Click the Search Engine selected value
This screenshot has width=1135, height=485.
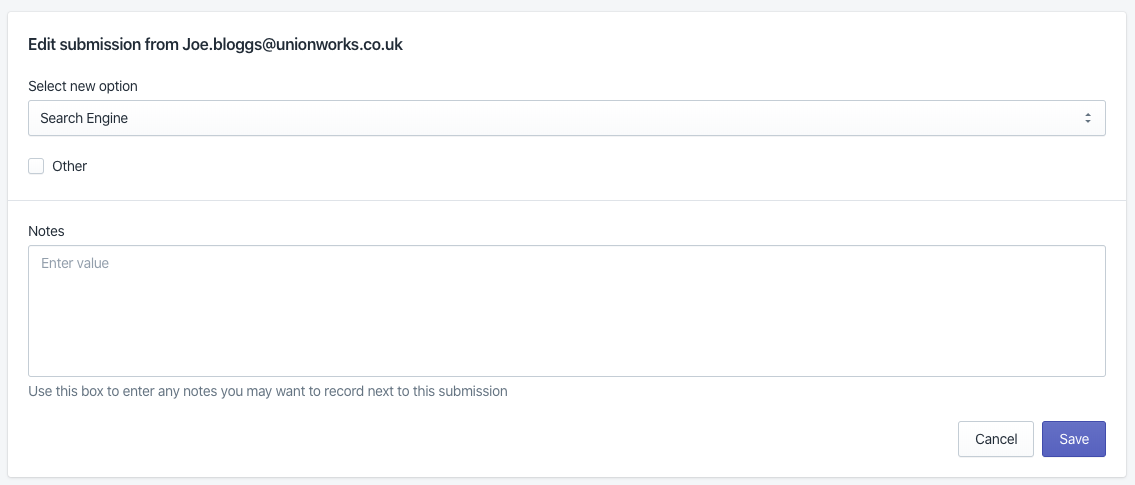[x=84, y=118]
